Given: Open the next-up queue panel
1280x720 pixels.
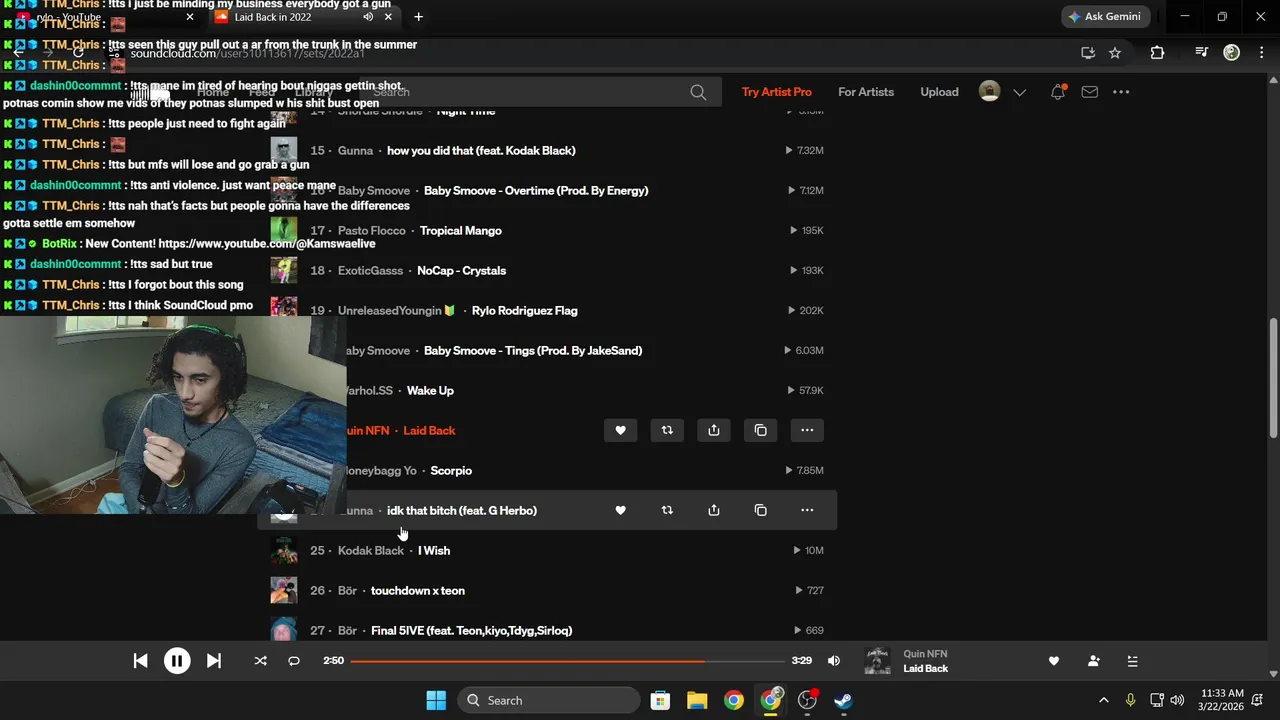Looking at the screenshot, I should pyautogui.click(x=1132, y=661).
